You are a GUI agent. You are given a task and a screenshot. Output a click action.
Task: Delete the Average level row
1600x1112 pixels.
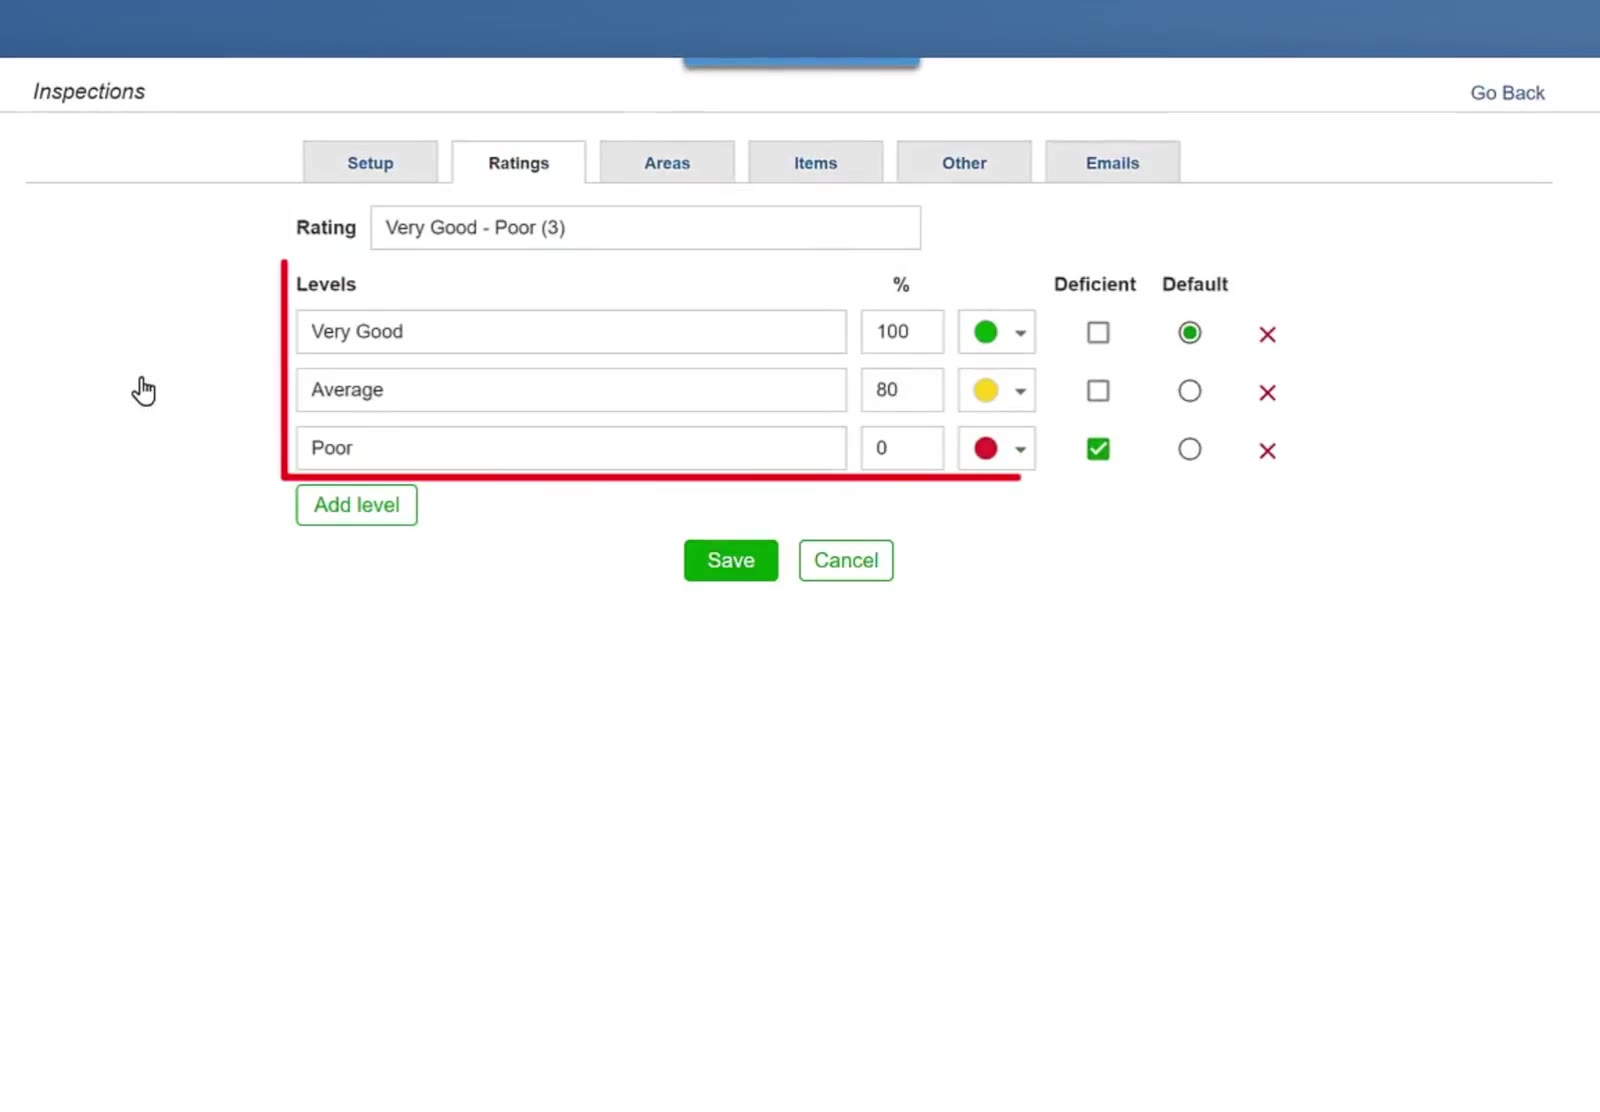tap(1267, 392)
